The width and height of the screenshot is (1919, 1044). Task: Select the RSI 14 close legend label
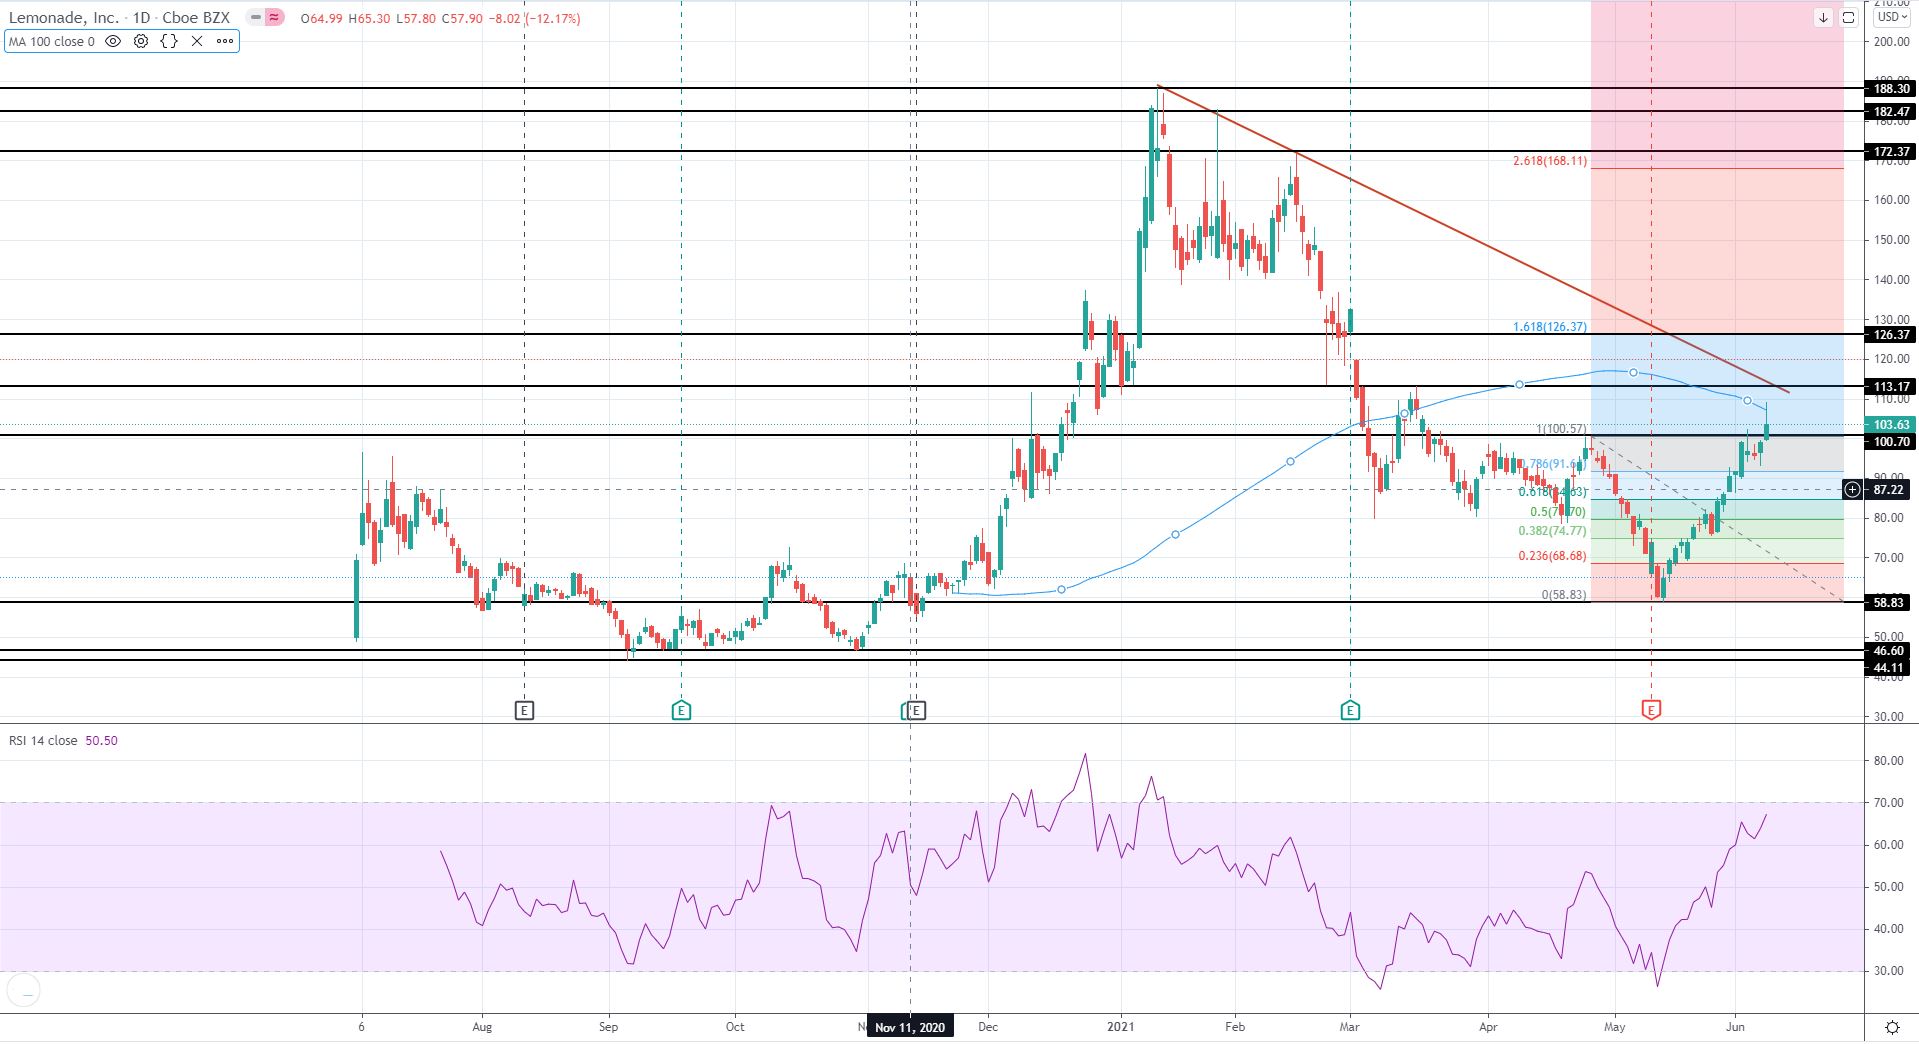point(43,741)
